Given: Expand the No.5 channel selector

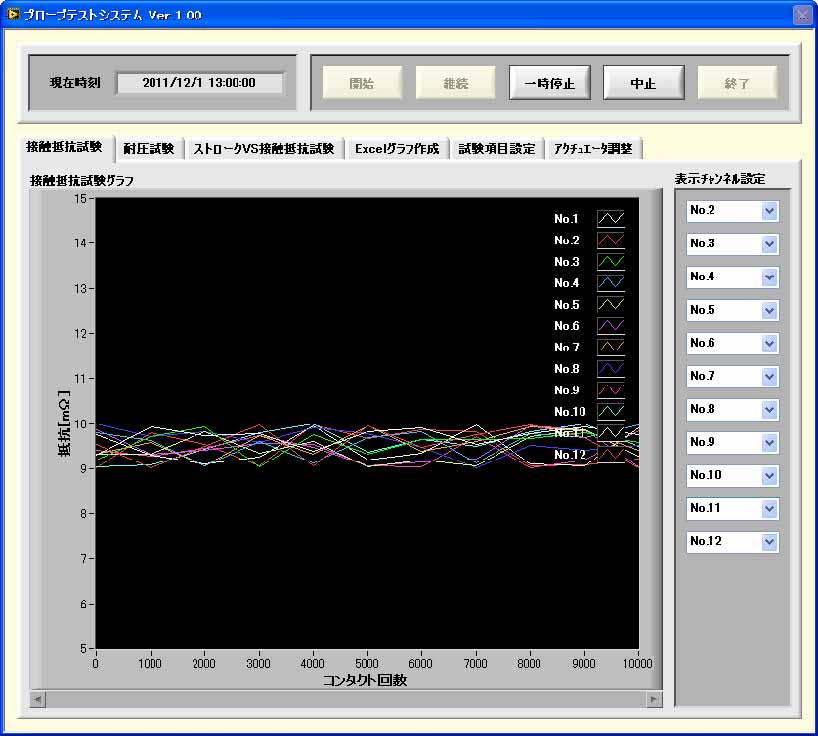Looking at the screenshot, I should point(769,311).
